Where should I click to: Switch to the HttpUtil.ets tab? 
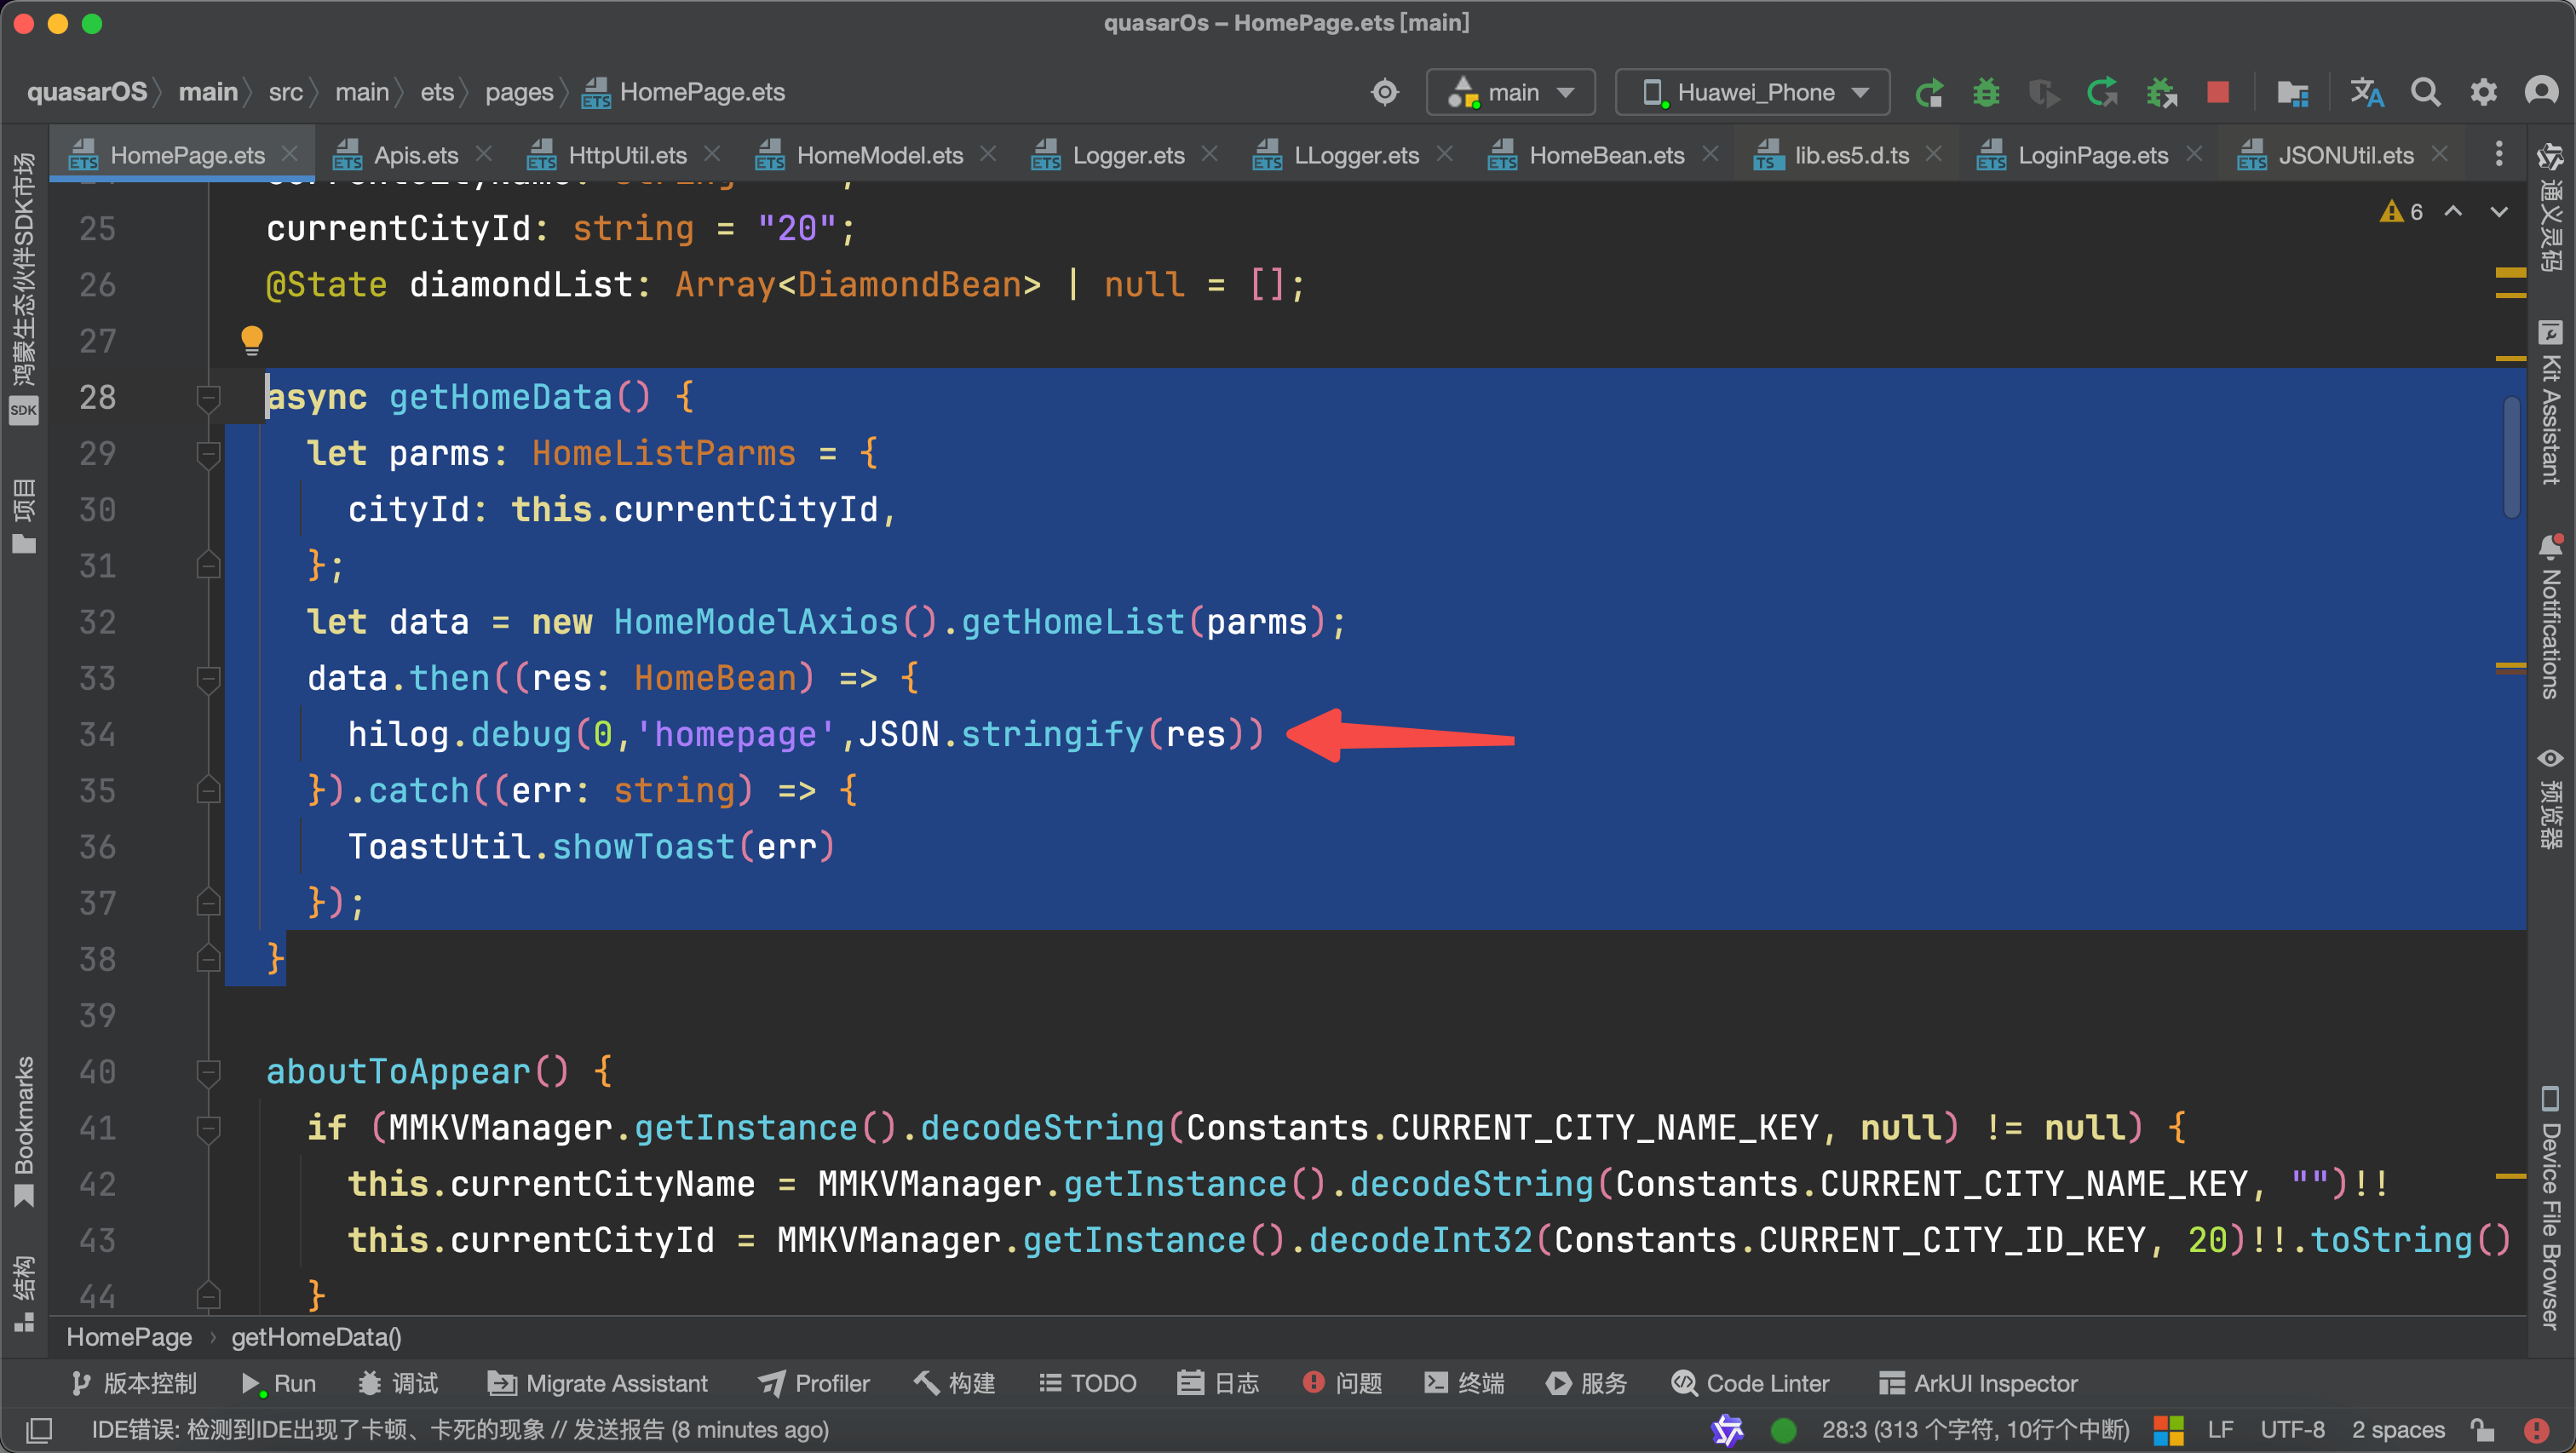click(x=627, y=155)
